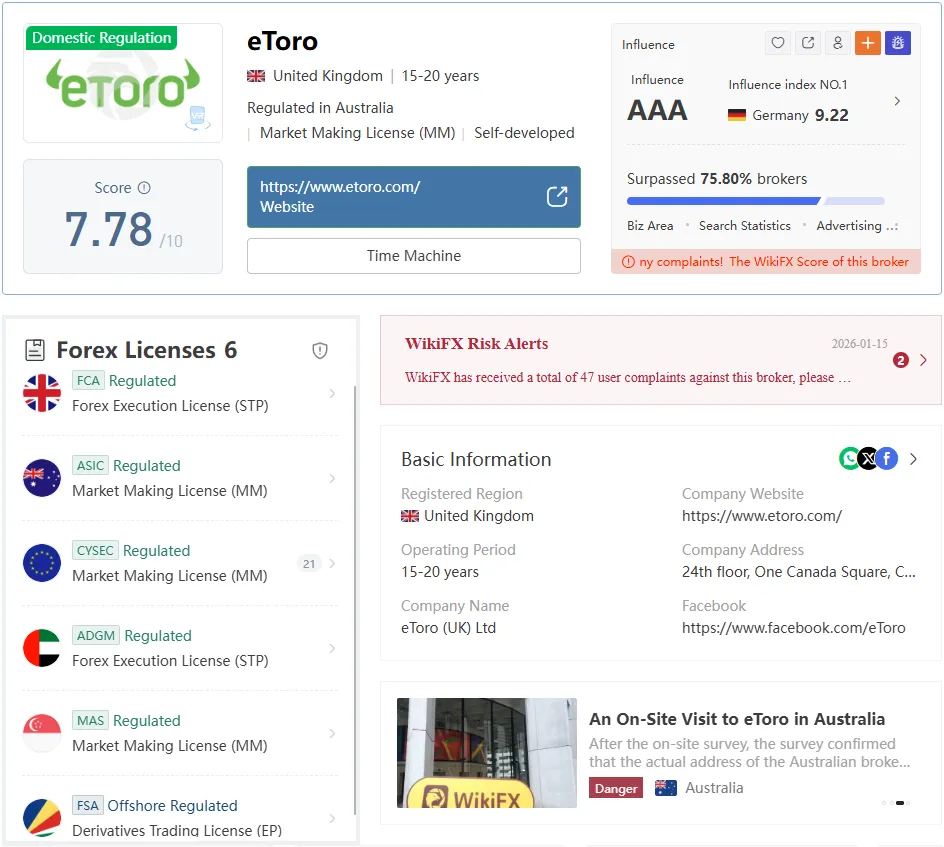The width and height of the screenshot is (944, 847).
Task: Expand WikiFX Risk Alerts chevron
Action: click(x=924, y=360)
